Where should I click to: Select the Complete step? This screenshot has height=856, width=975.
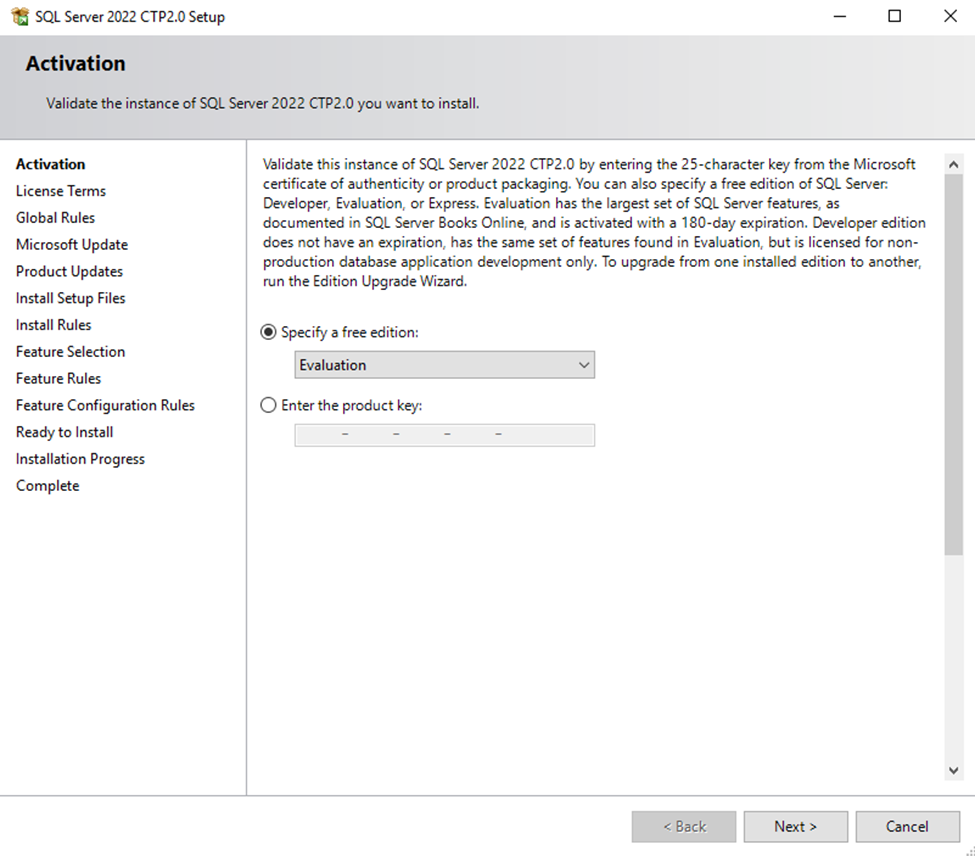[x=48, y=486]
